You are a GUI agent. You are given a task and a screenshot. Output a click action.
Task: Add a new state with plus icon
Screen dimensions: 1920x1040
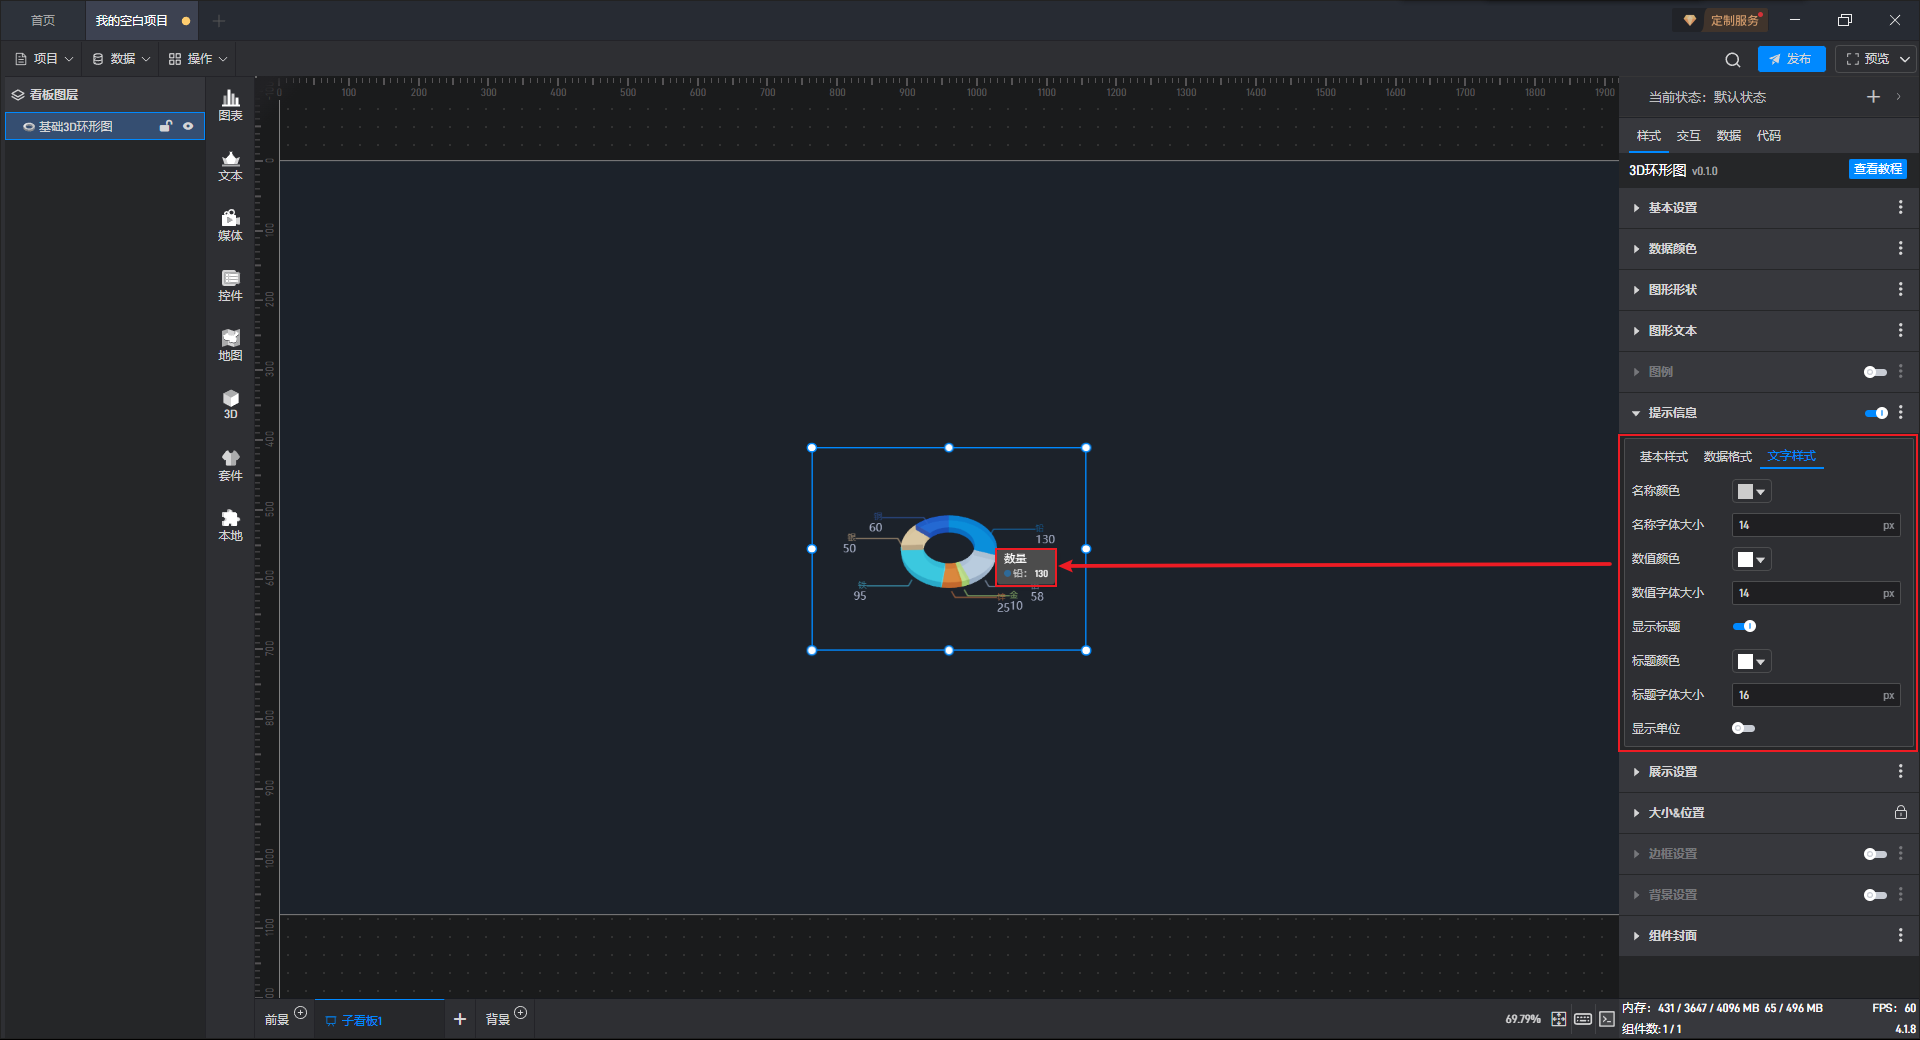[x=1873, y=97]
